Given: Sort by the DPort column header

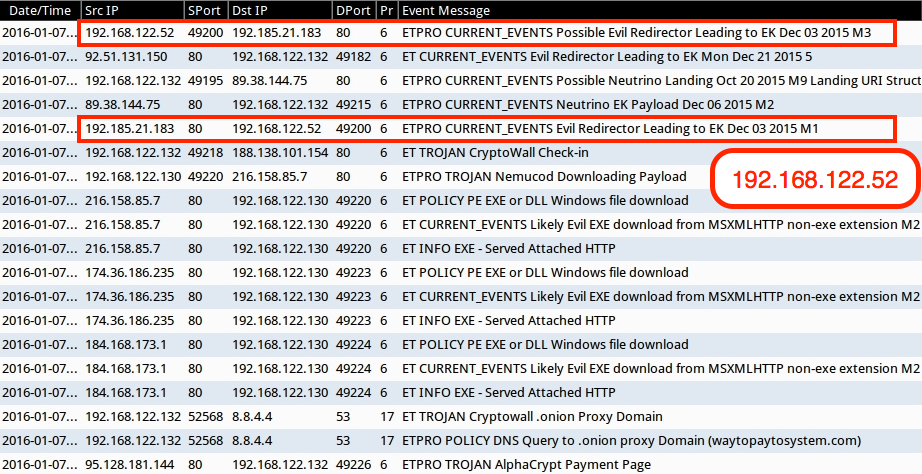Looking at the screenshot, I should click(x=355, y=10).
